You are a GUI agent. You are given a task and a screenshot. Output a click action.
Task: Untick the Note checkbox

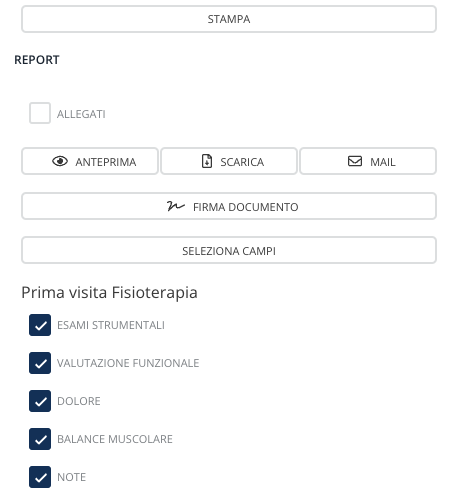click(40, 477)
